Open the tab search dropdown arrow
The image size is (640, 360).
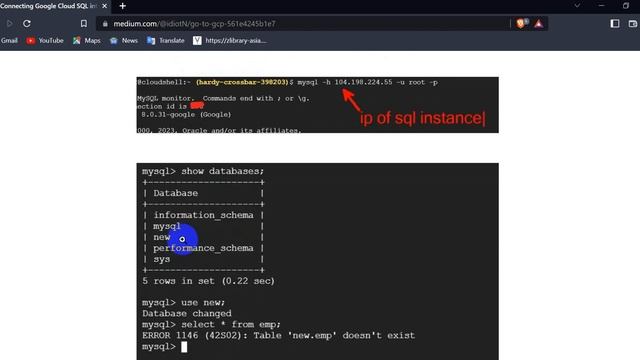[x=577, y=6]
